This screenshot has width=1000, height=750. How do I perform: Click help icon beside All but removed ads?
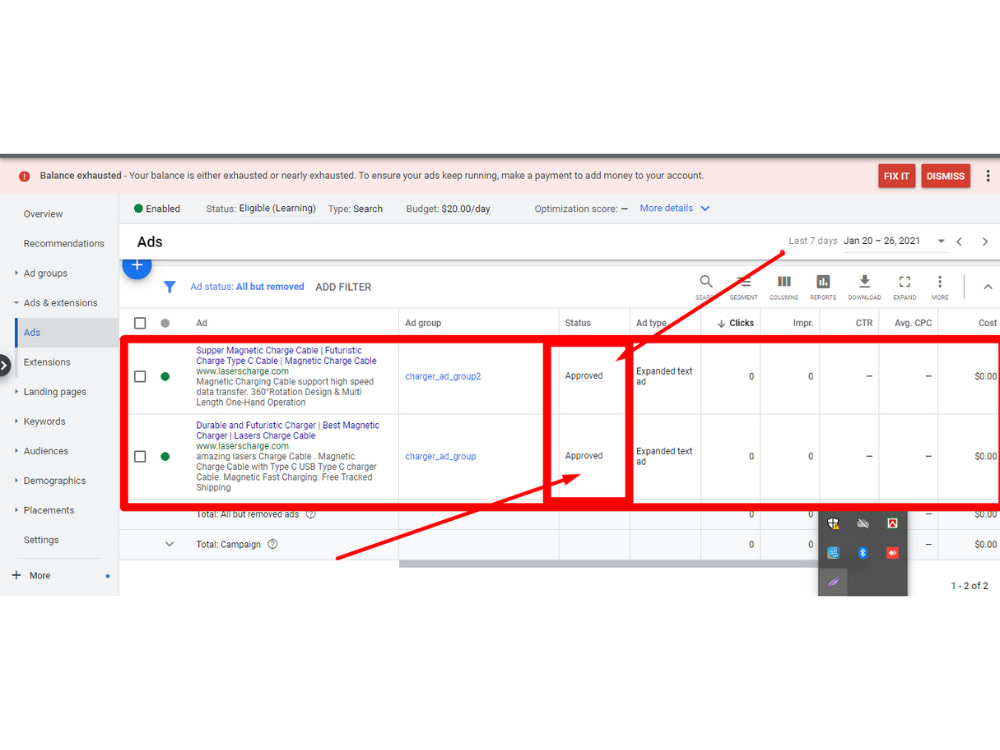click(311, 514)
